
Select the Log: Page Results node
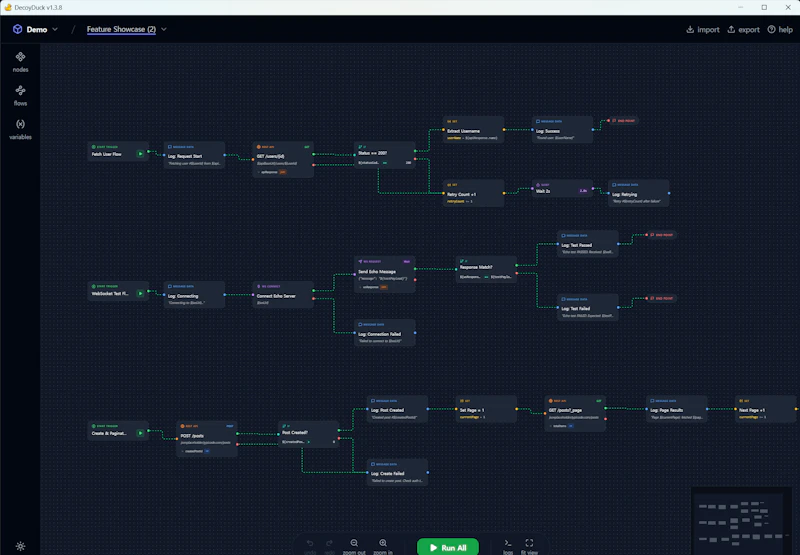pos(677,409)
